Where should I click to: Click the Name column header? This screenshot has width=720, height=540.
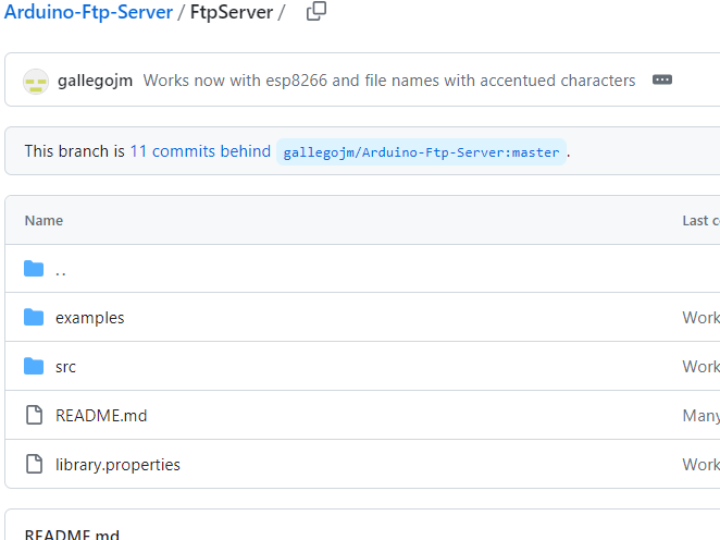tap(44, 220)
